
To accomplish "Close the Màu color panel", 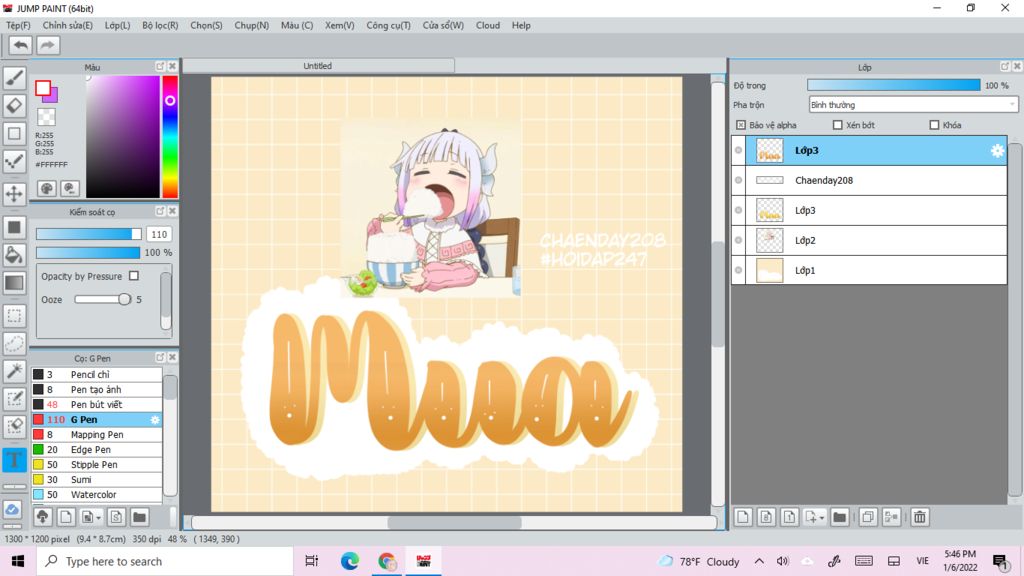I will pos(172,67).
